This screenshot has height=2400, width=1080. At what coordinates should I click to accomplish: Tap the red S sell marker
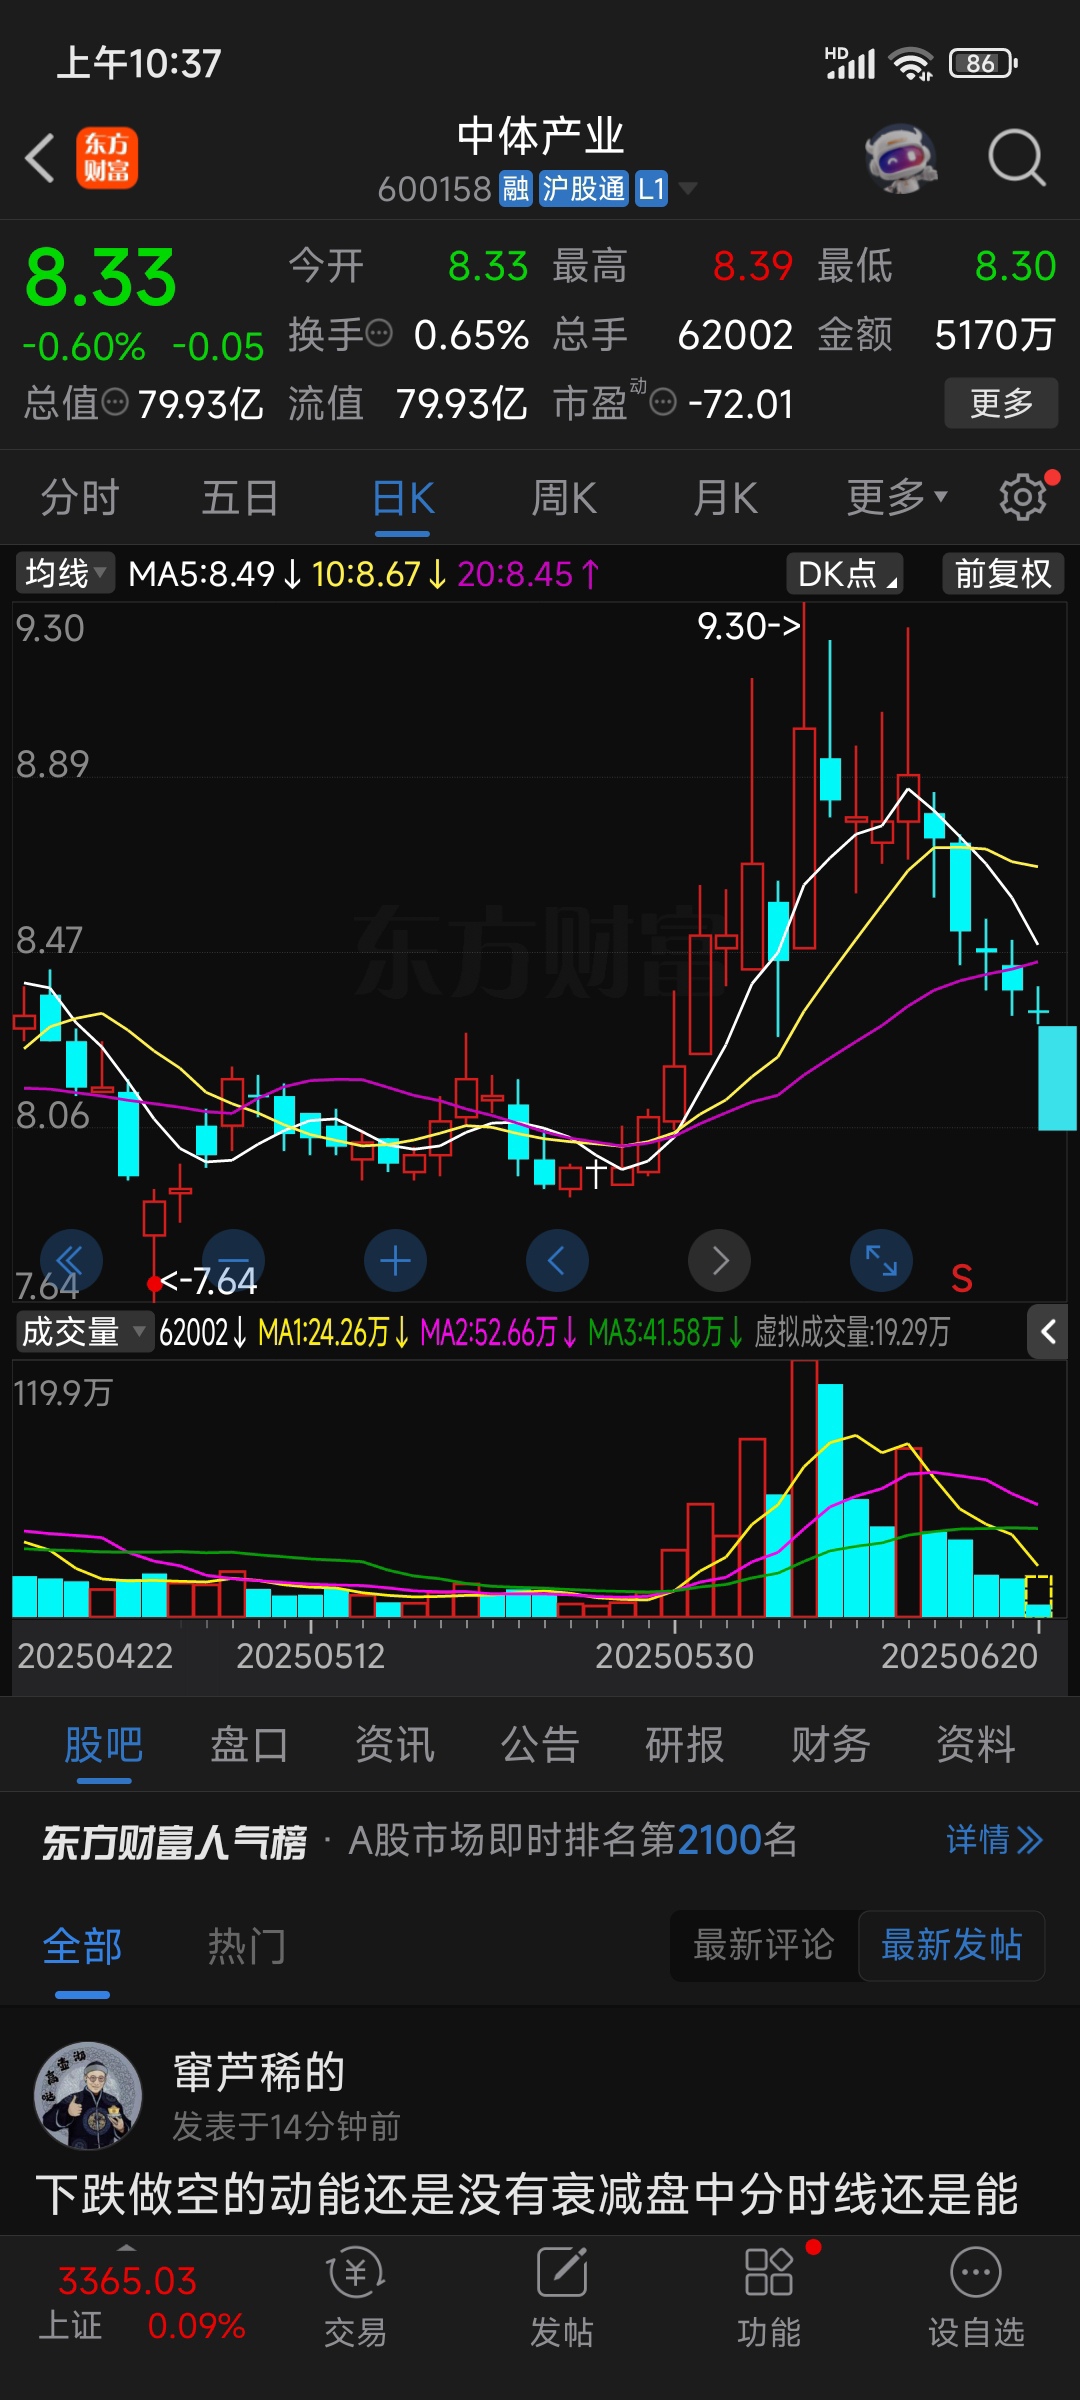coord(962,1278)
